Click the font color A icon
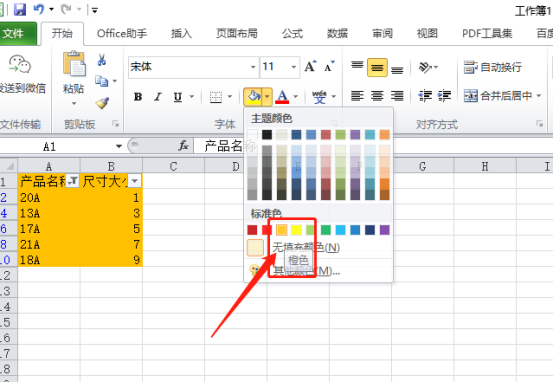This screenshot has width=554, height=382. coord(282,96)
